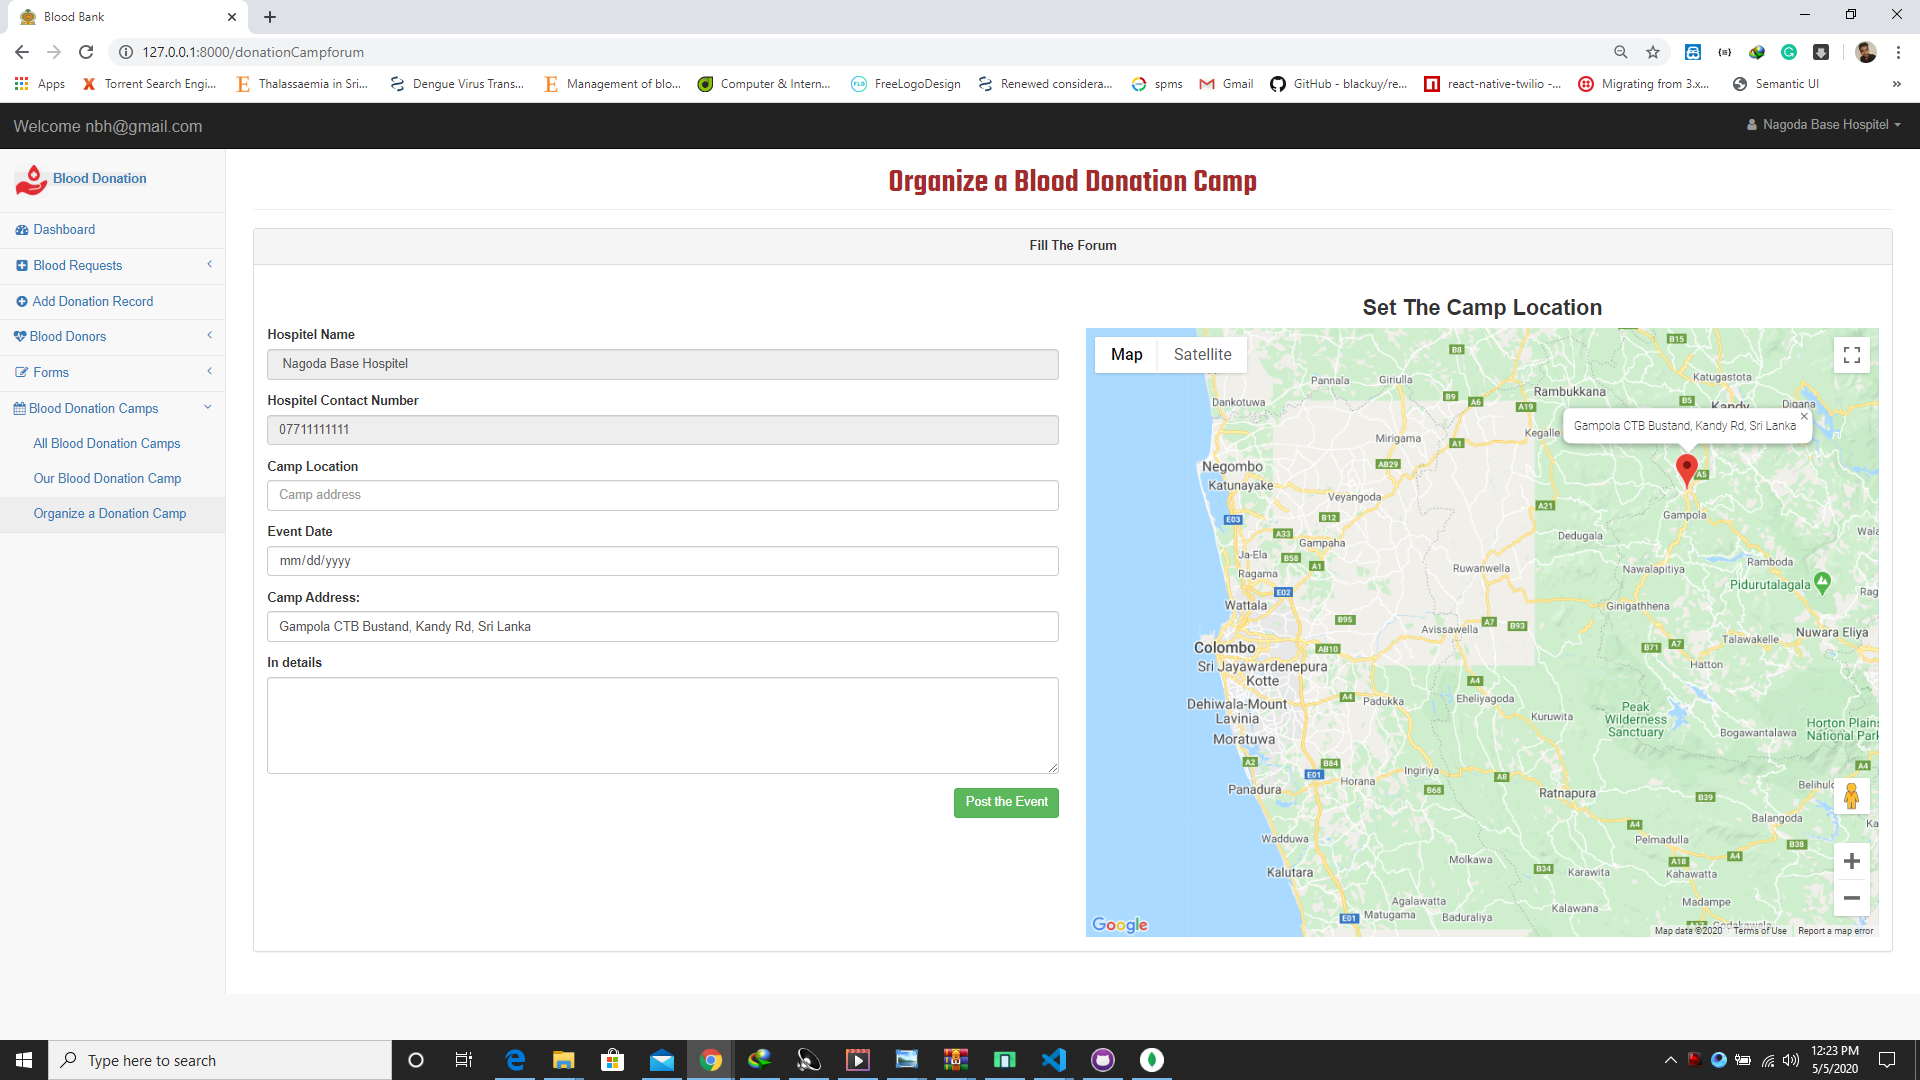Close the Gampola CTB Bustand info popup
Viewport: 1920px width, 1080px height.
pos(1804,416)
